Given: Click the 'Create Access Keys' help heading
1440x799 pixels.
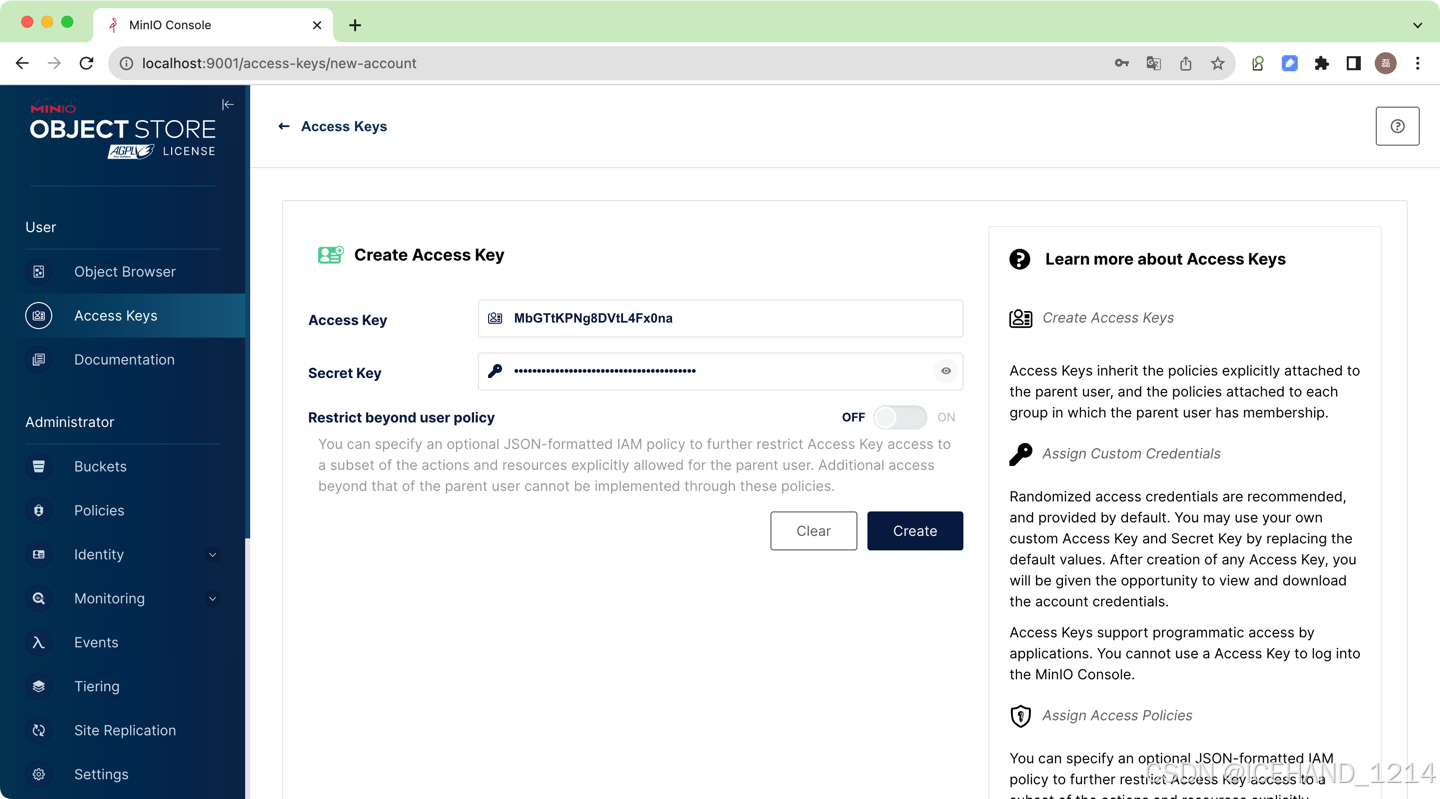Looking at the screenshot, I should click(1108, 318).
